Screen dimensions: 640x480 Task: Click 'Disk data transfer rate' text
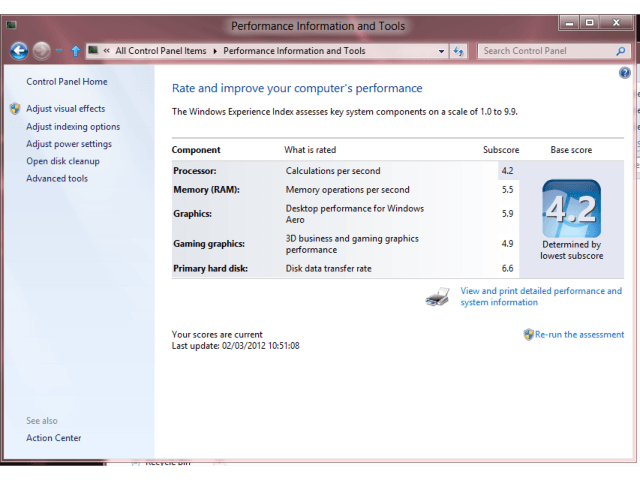pos(329,269)
